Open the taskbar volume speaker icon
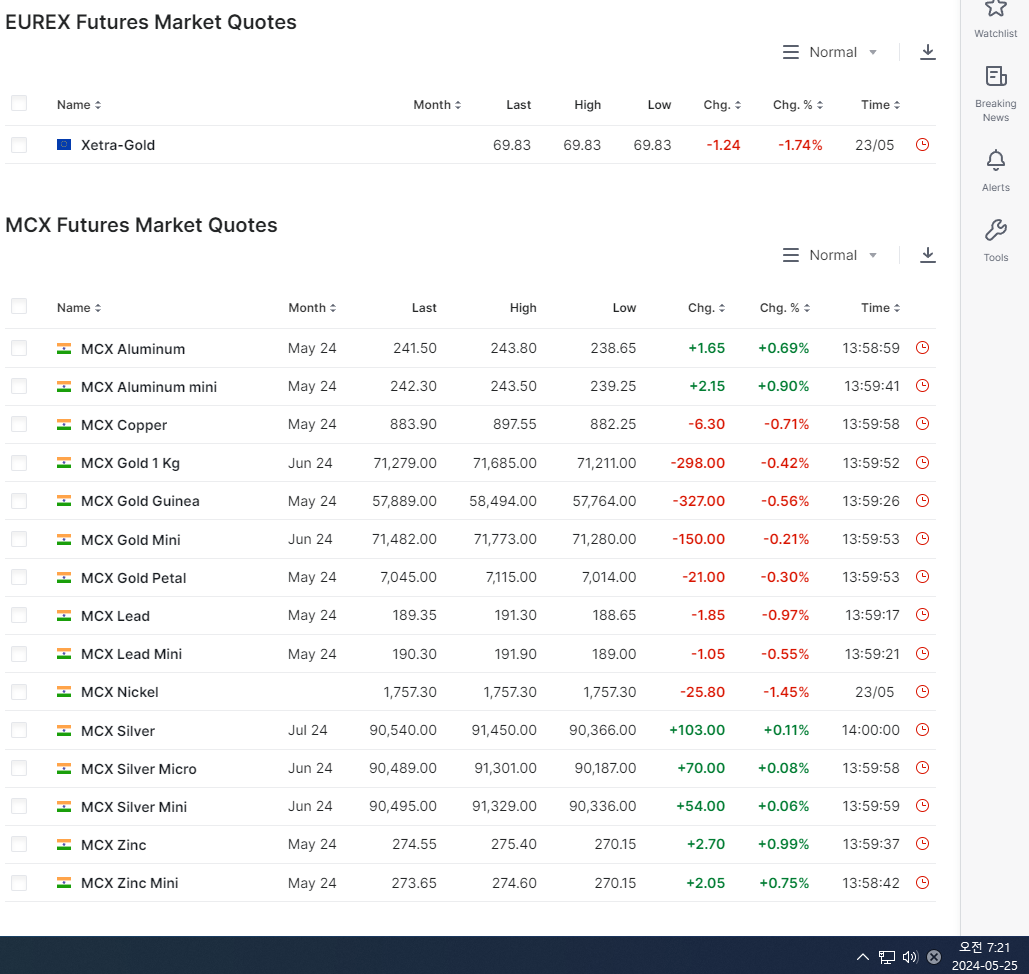Image resolution: width=1029 pixels, height=974 pixels. [910, 957]
